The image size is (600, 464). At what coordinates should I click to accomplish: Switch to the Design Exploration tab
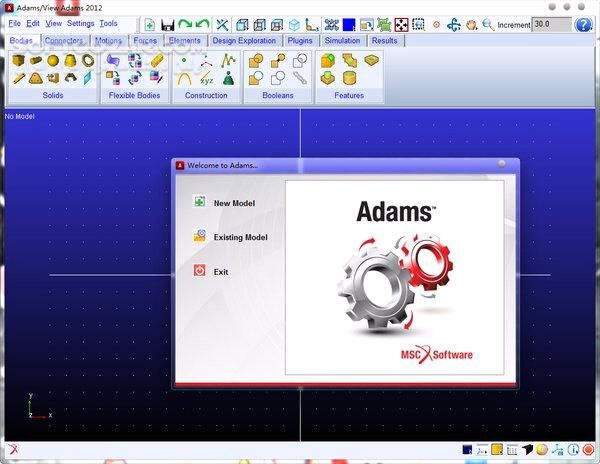click(x=243, y=41)
